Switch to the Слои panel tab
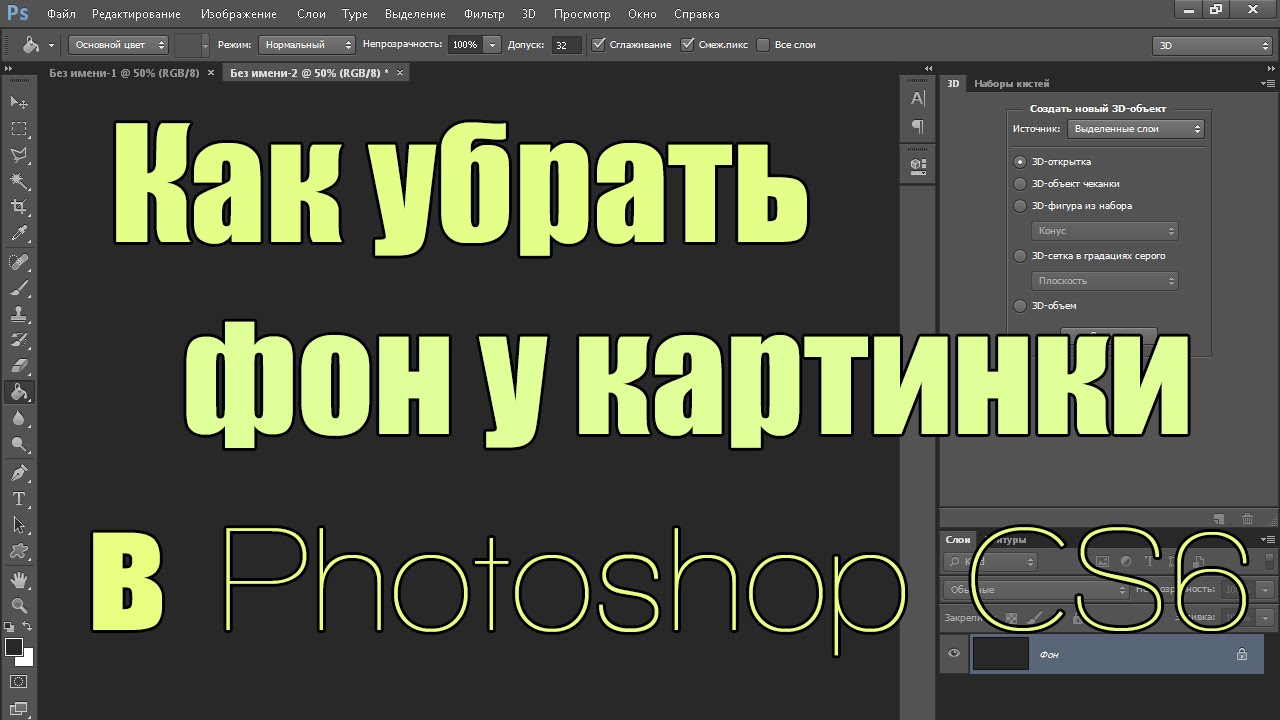Image resolution: width=1280 pixels, height=720 pixels. pyautogui.click(x=957, y=540)
